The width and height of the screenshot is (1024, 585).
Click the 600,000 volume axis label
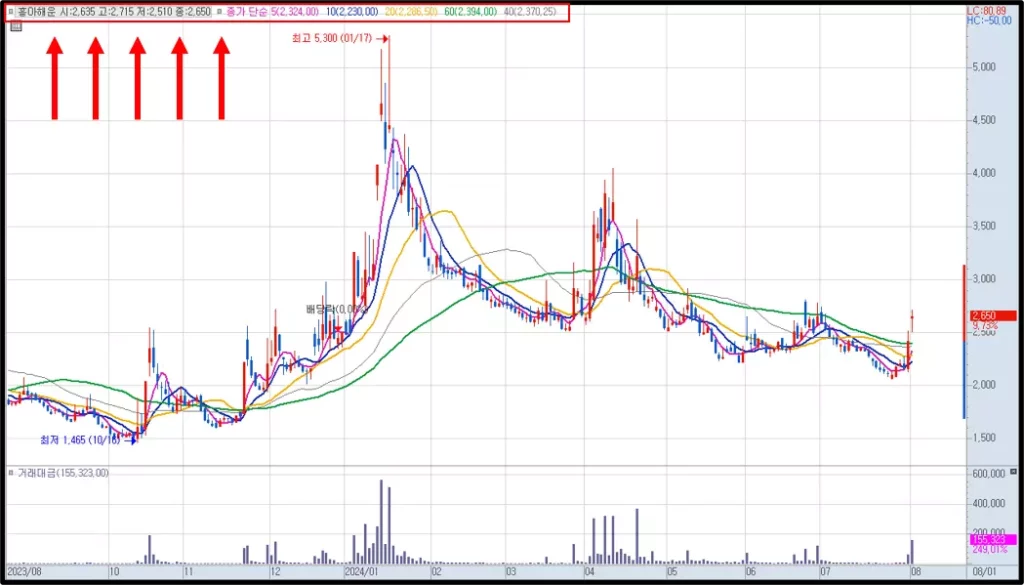(987, 473)
